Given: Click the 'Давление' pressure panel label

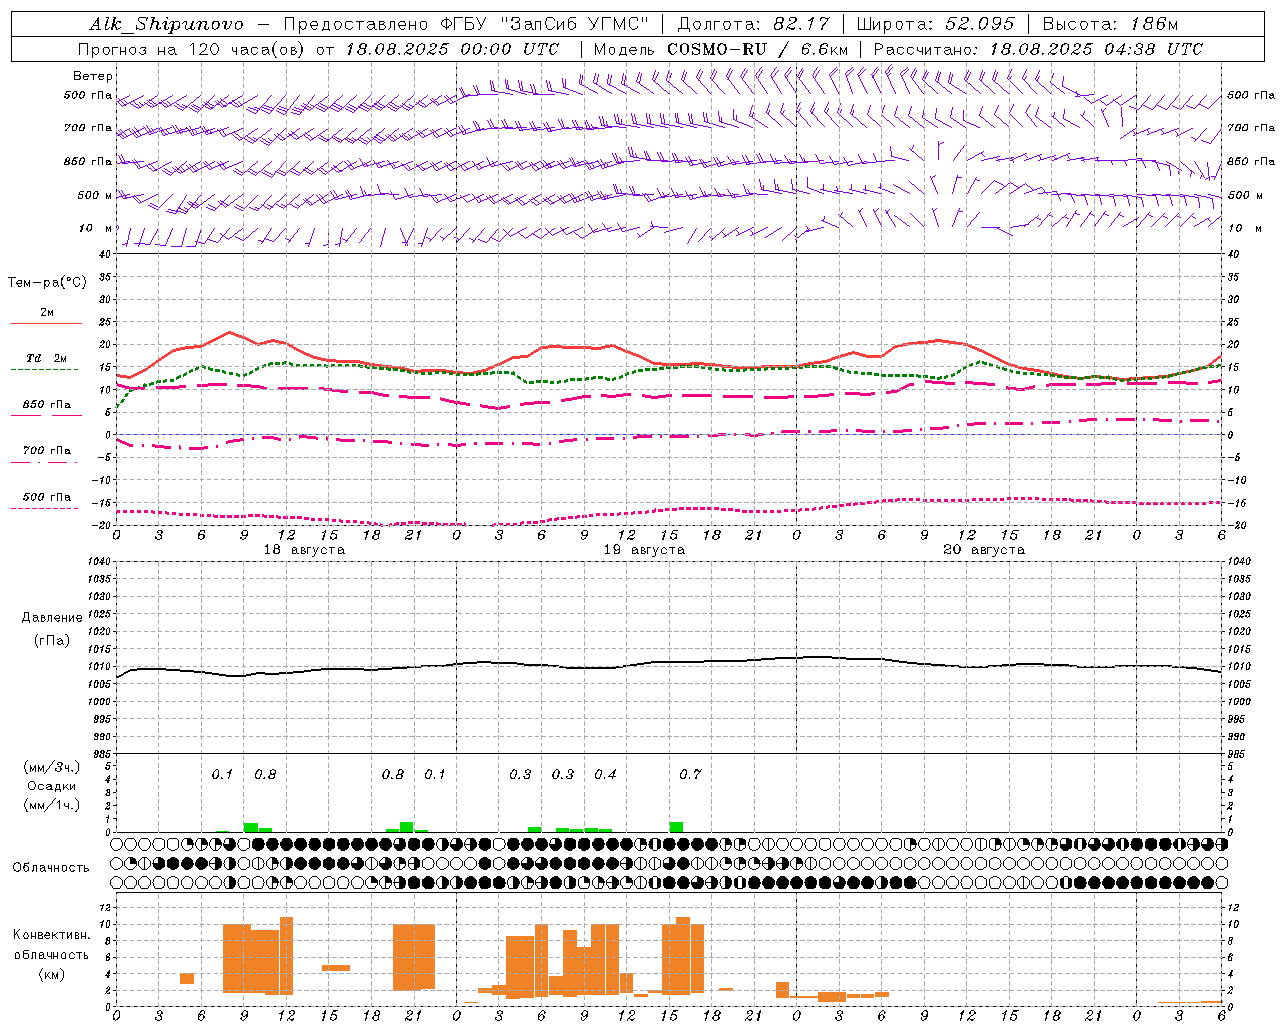Looking at the screenshot, I should pyautogui.click(x=52, y=618).
